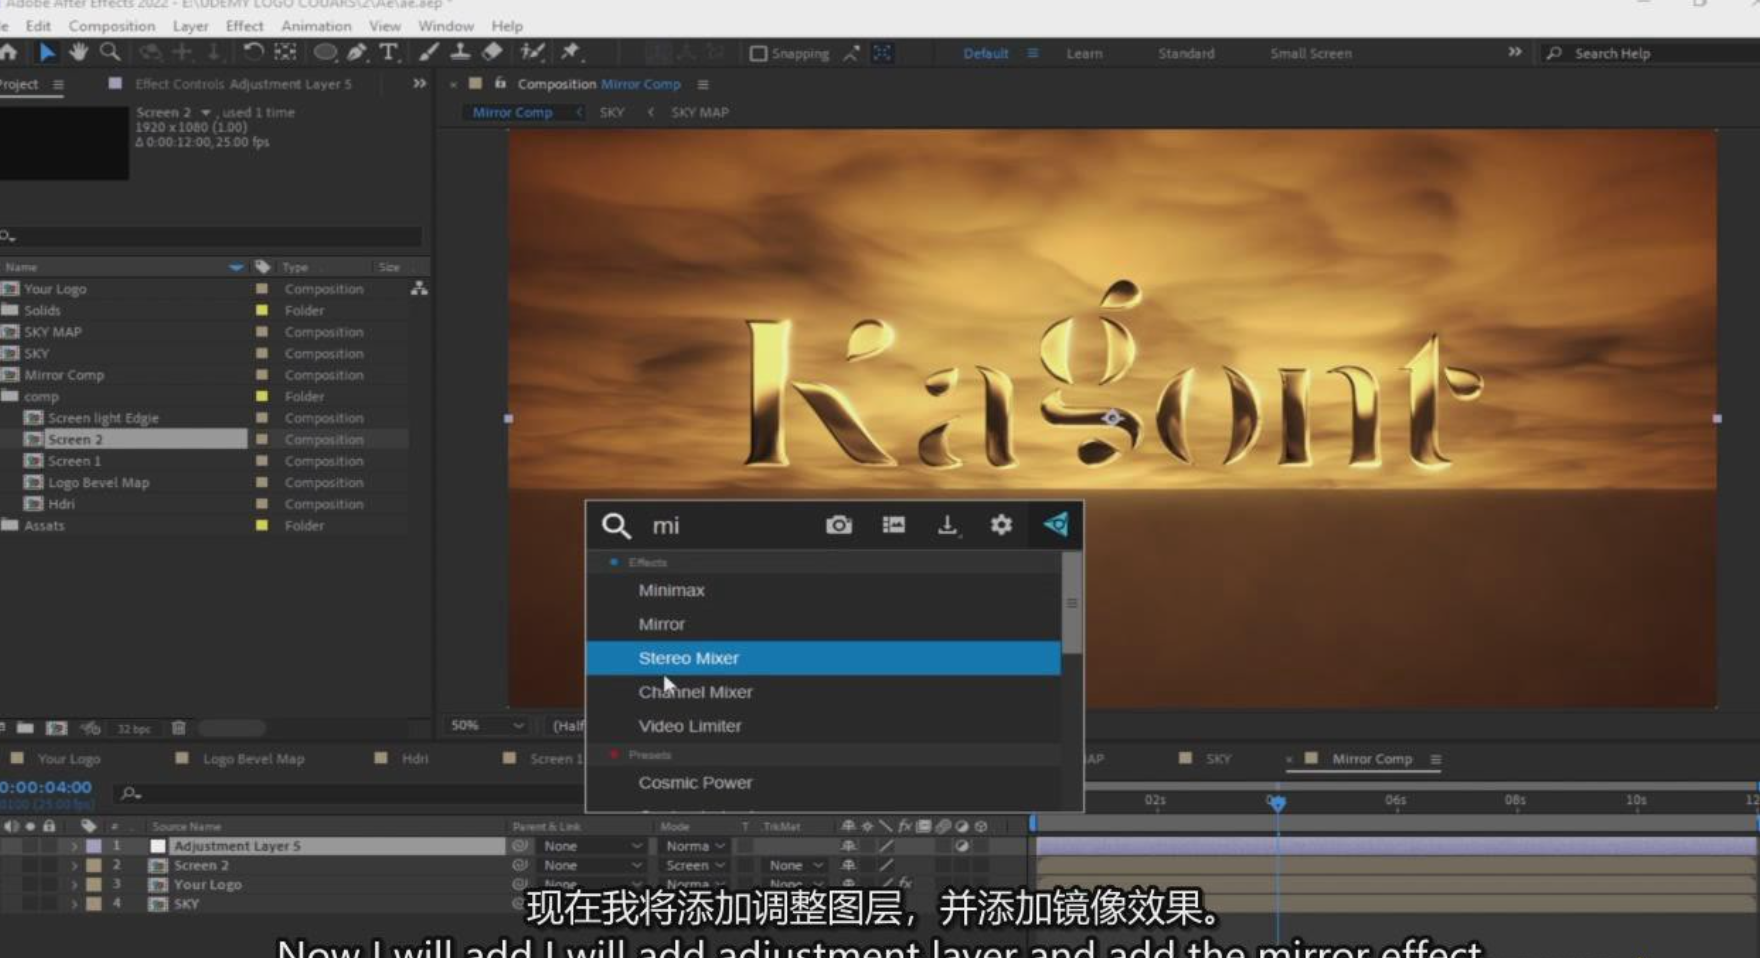The width and height of the screenshot is (1760, 958).
Task: Choose Mirror effect from search results
Action: click(x=662, y=624)
